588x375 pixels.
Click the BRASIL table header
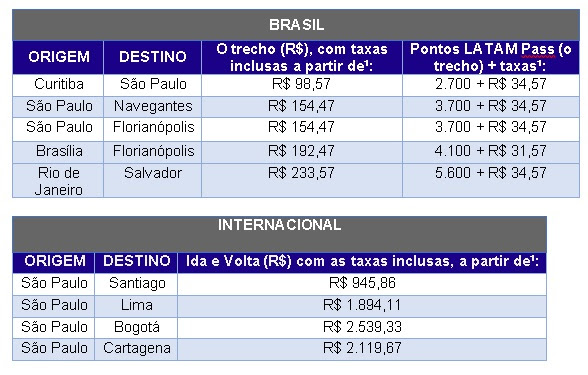[x=296, y=25]
